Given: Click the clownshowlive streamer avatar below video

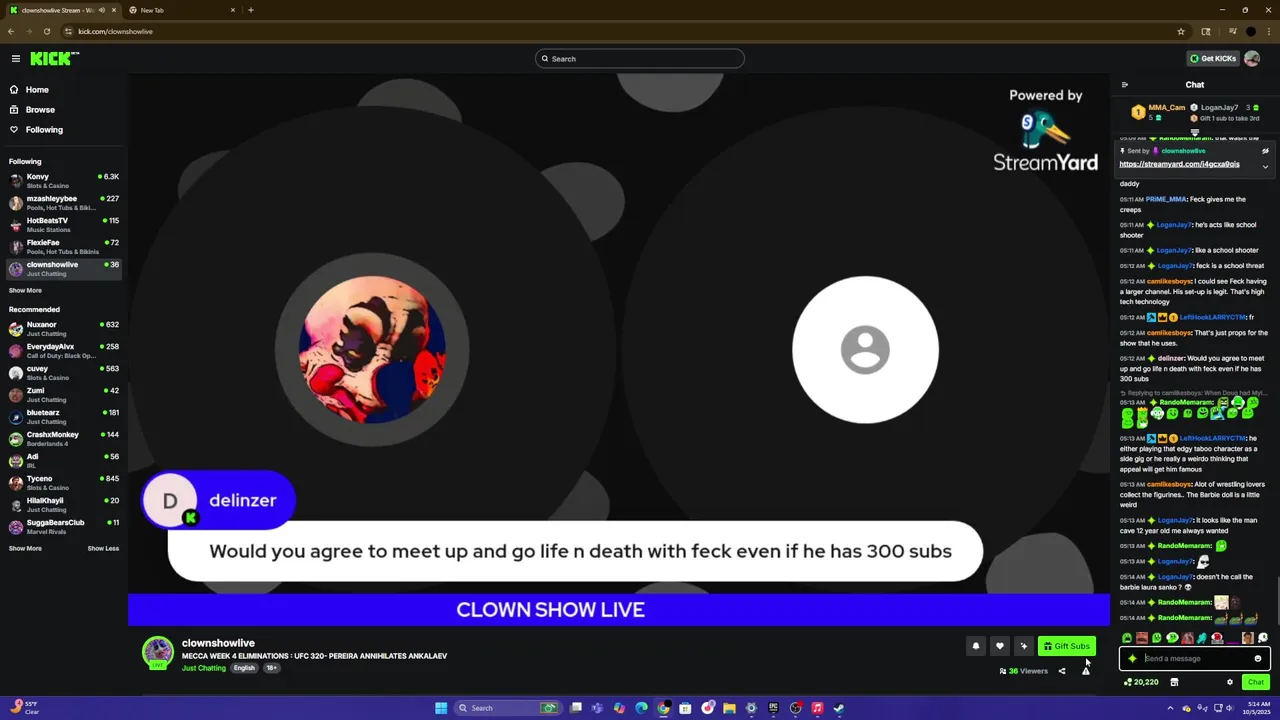Looking at the screenshot, I should click(157, 652).
